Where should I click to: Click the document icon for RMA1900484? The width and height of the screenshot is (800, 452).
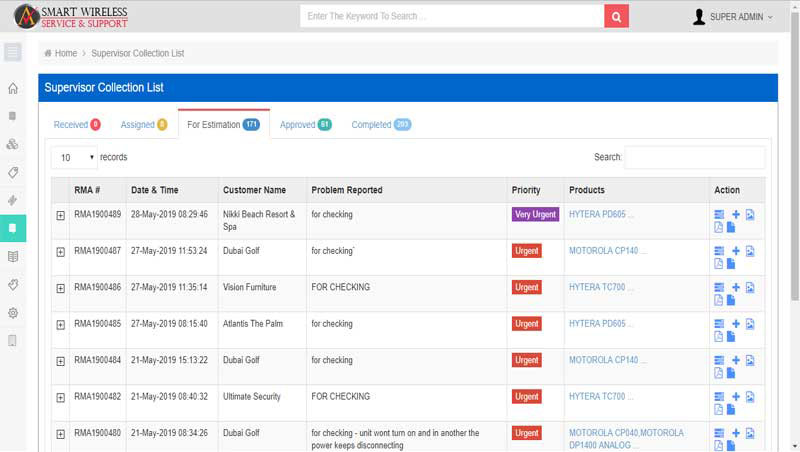tap(731, 373)
